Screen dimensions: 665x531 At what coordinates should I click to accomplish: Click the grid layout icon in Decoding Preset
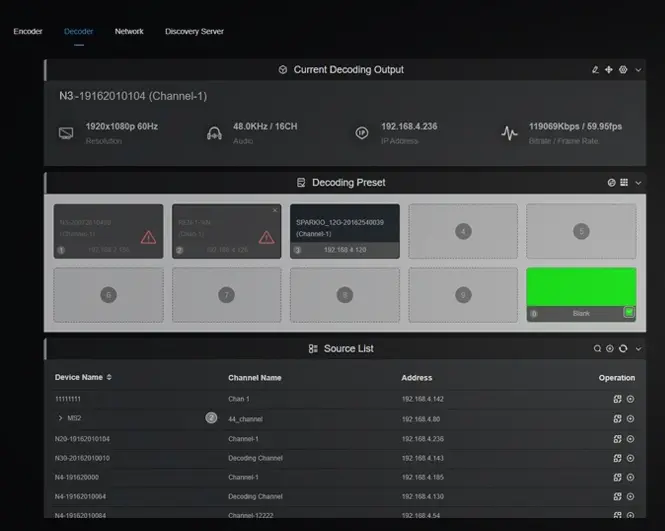[x=624, y=182]
